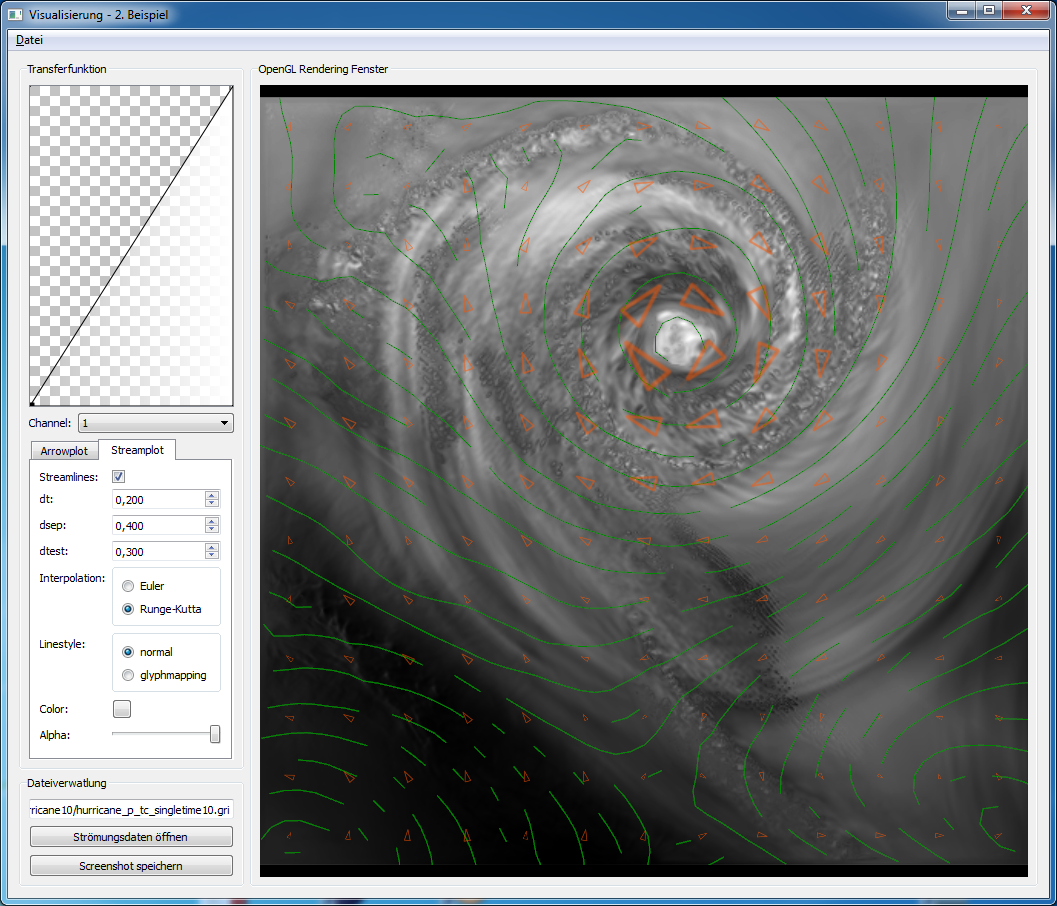The width and height of the screenshot is (1057, 906).
Task: Click the application icon in title bar
Action: pos(15,15)
